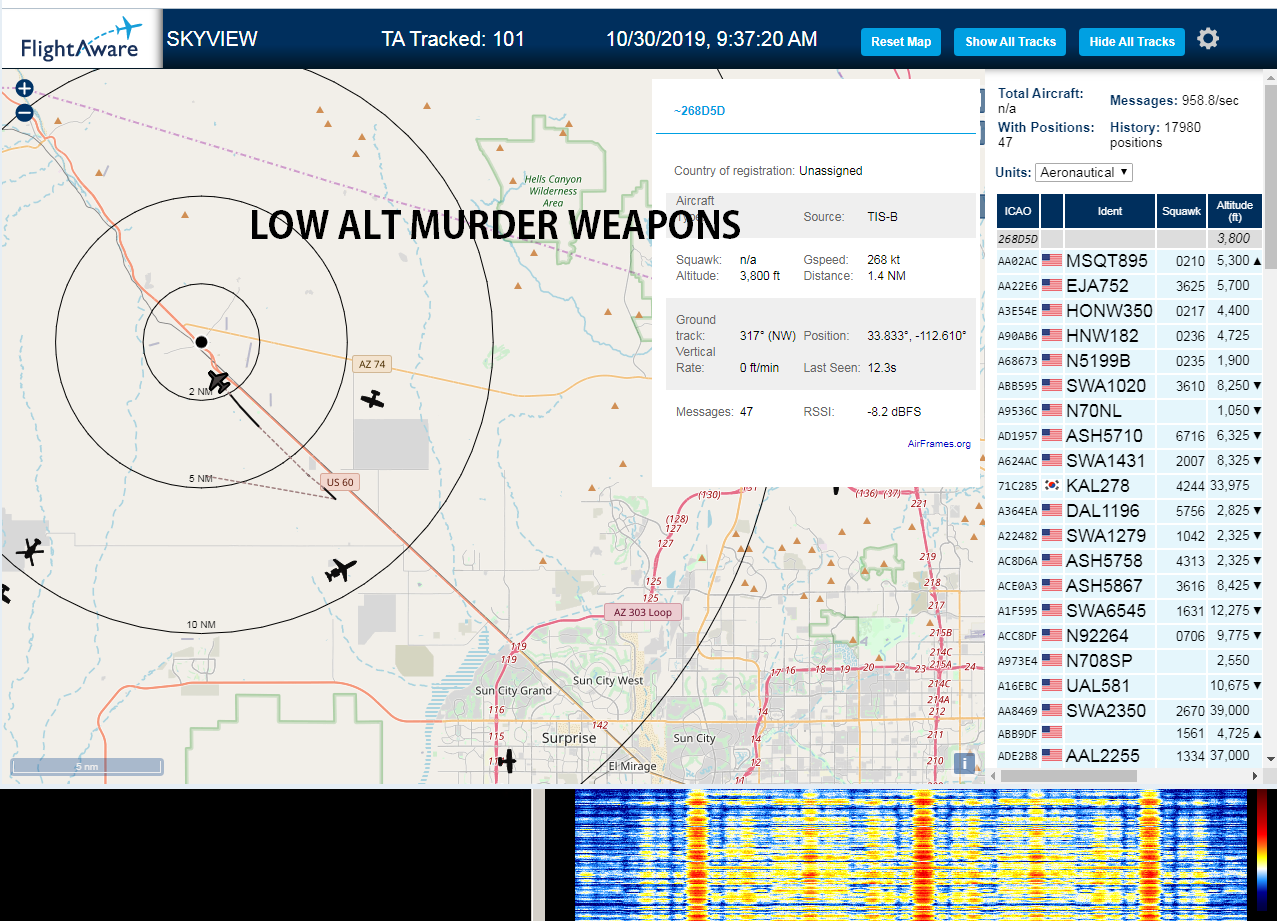Select the N5199B aircraft row
The image size is (1277, 921).
point(1129,360)
